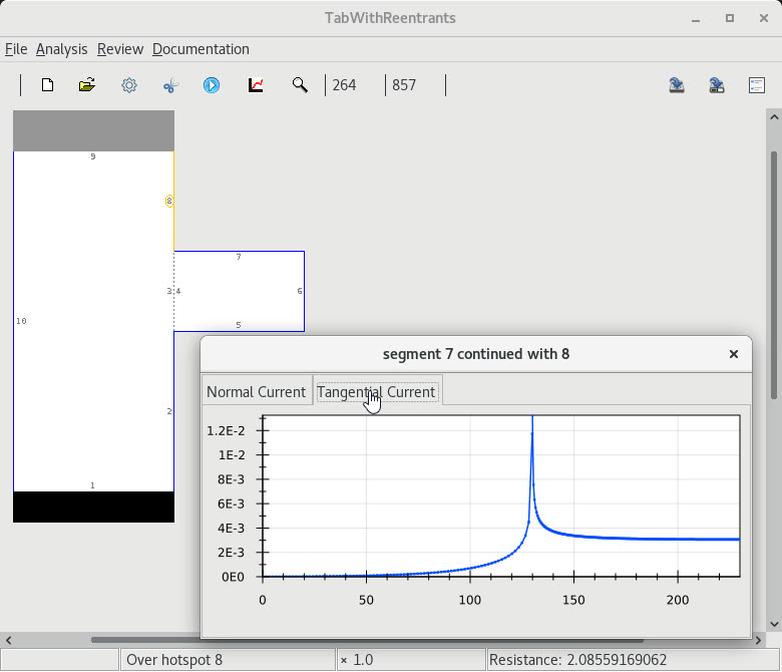The height and width of the screenshot is (672, 782).
Task: Switch to the Normal Current tab
Action: click(256, 392)
